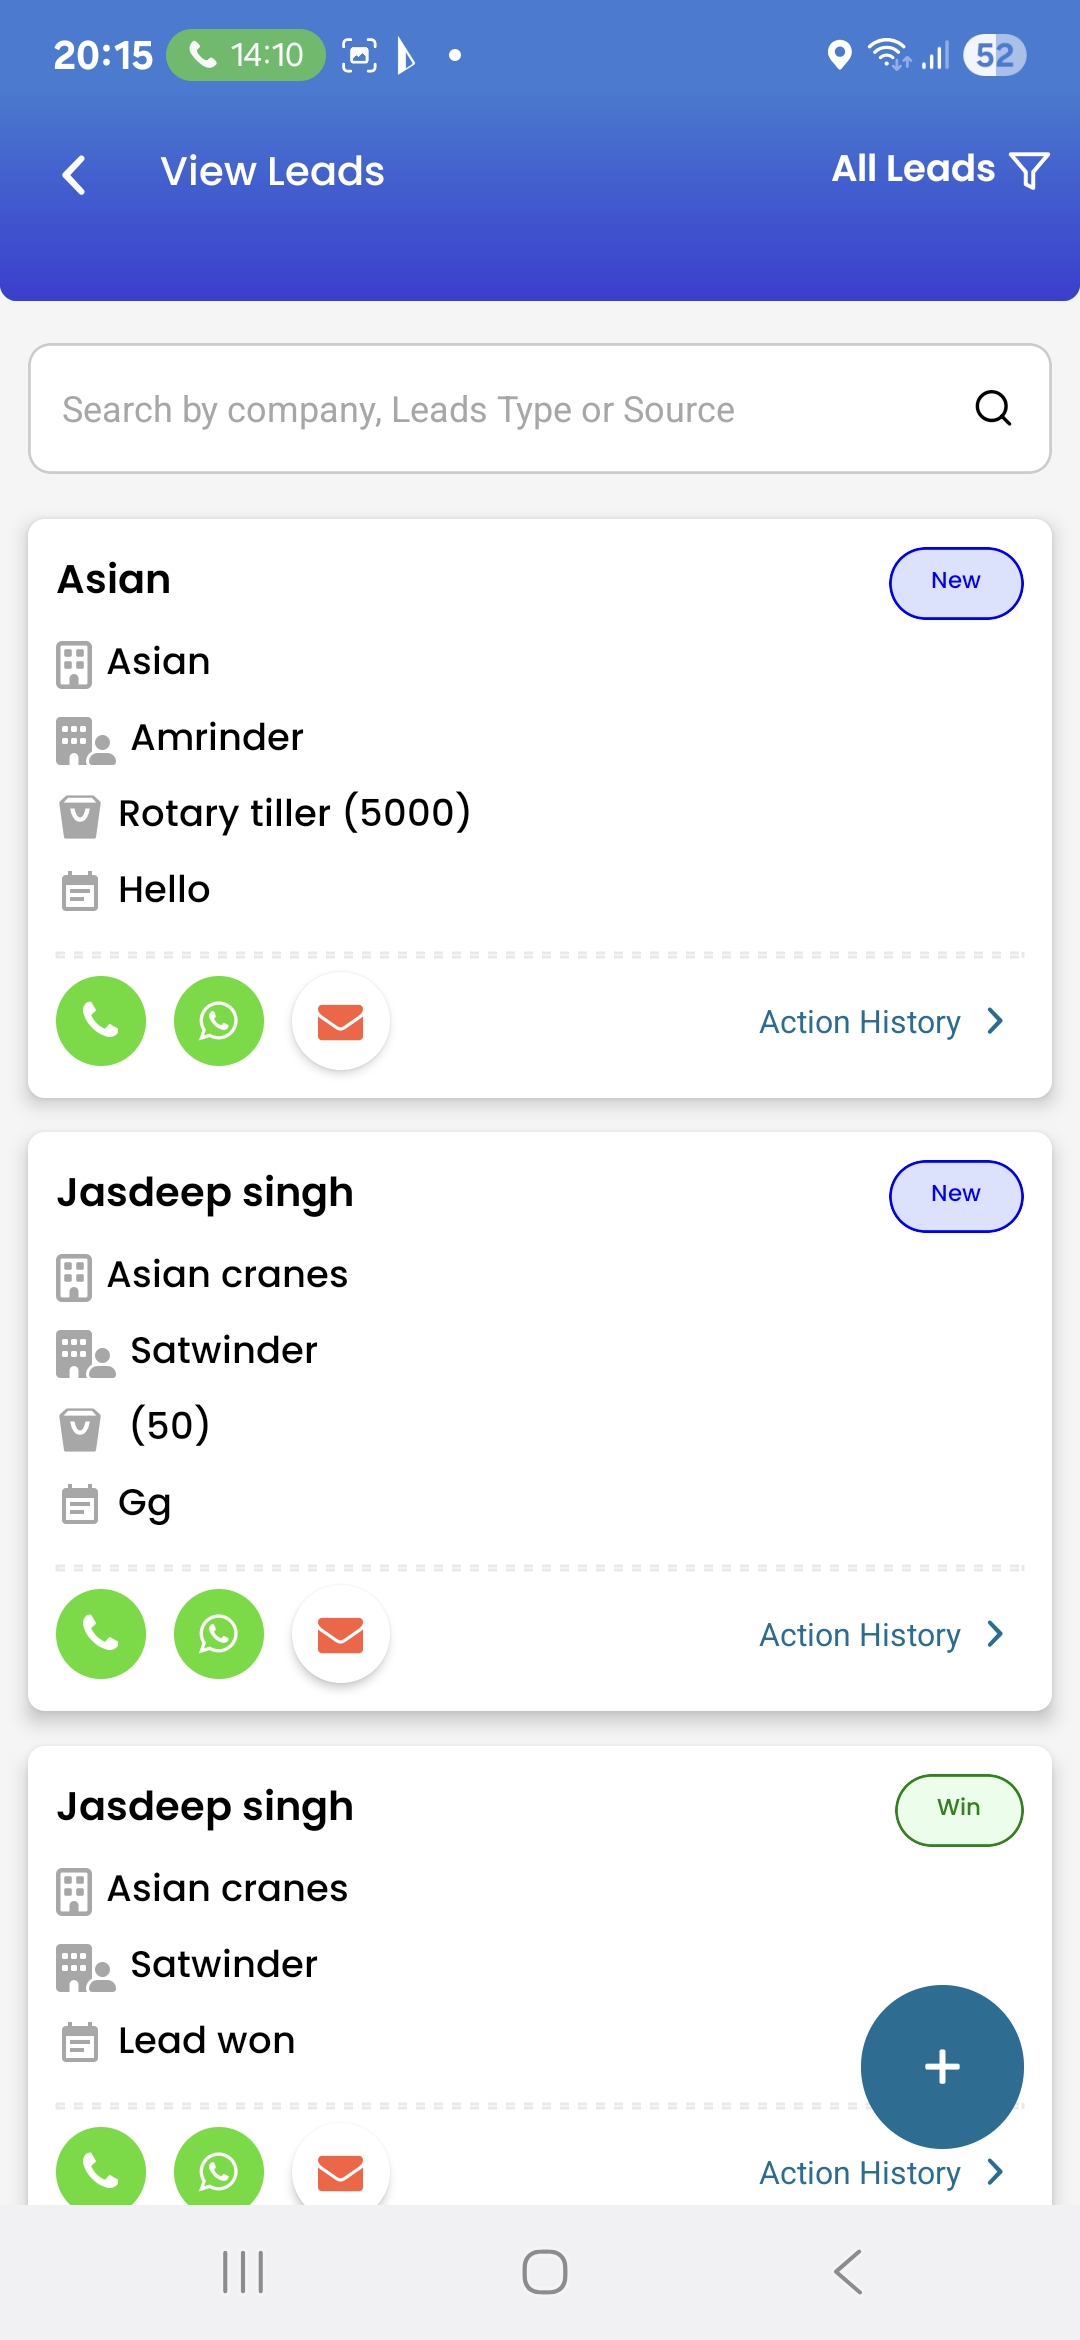The height and width of the screenshot is (2340, 1080).
Task: Call the Asian lead via phone icon
Action: tap(101, 1021)
